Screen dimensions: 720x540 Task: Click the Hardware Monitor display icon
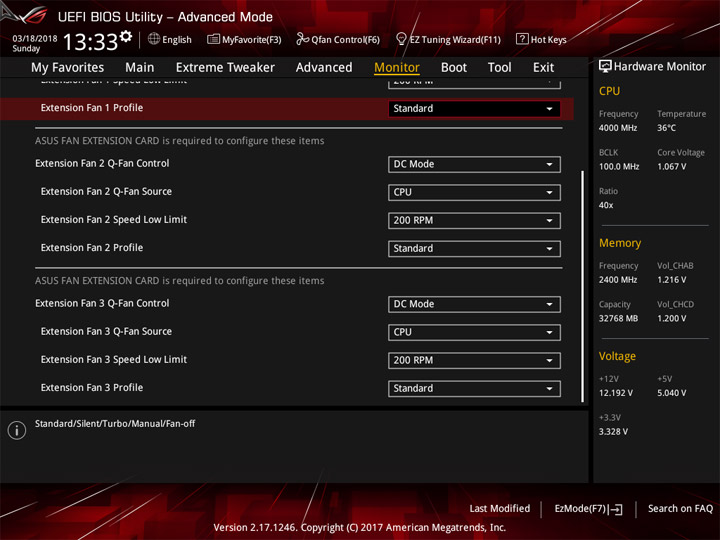605,67
